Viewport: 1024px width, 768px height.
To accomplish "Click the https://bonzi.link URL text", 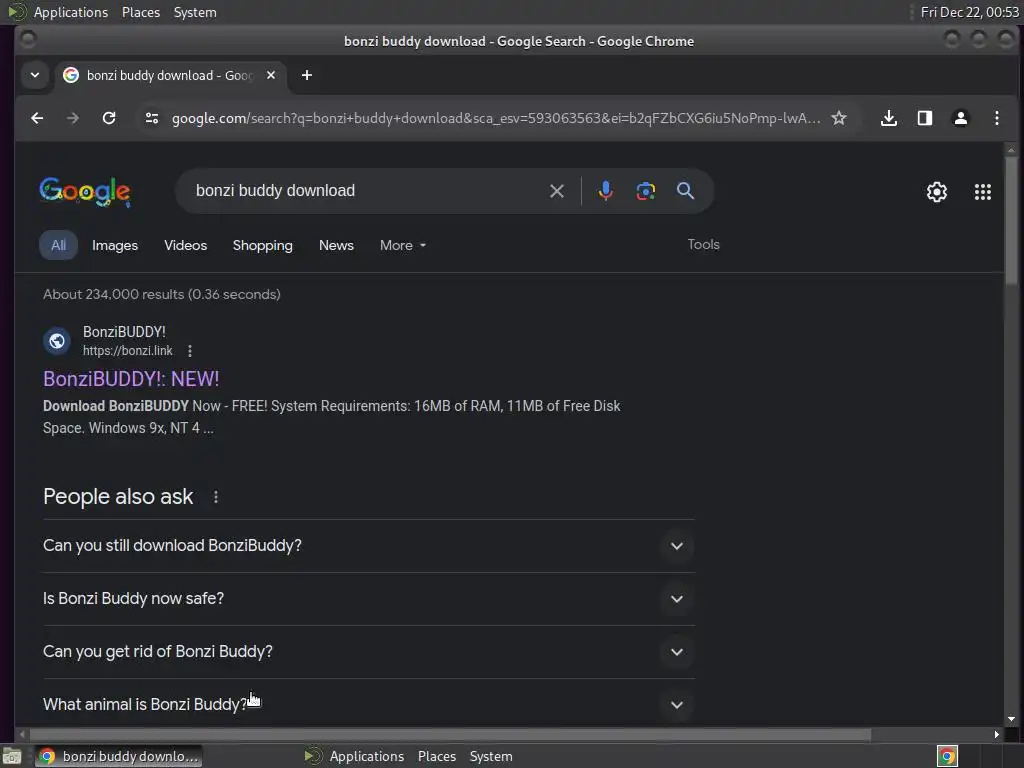I will pyautogui.click(x=127, y=351).
